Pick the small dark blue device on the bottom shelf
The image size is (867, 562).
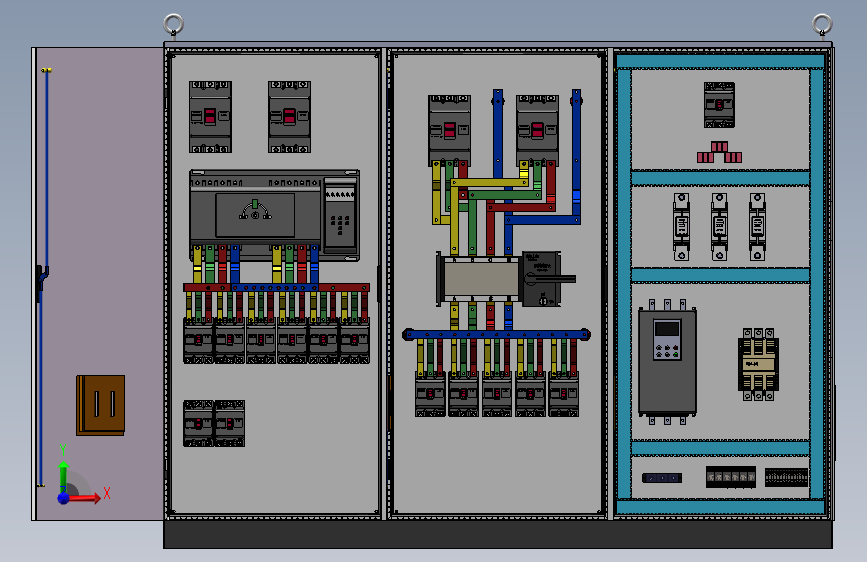pos(662,478)
